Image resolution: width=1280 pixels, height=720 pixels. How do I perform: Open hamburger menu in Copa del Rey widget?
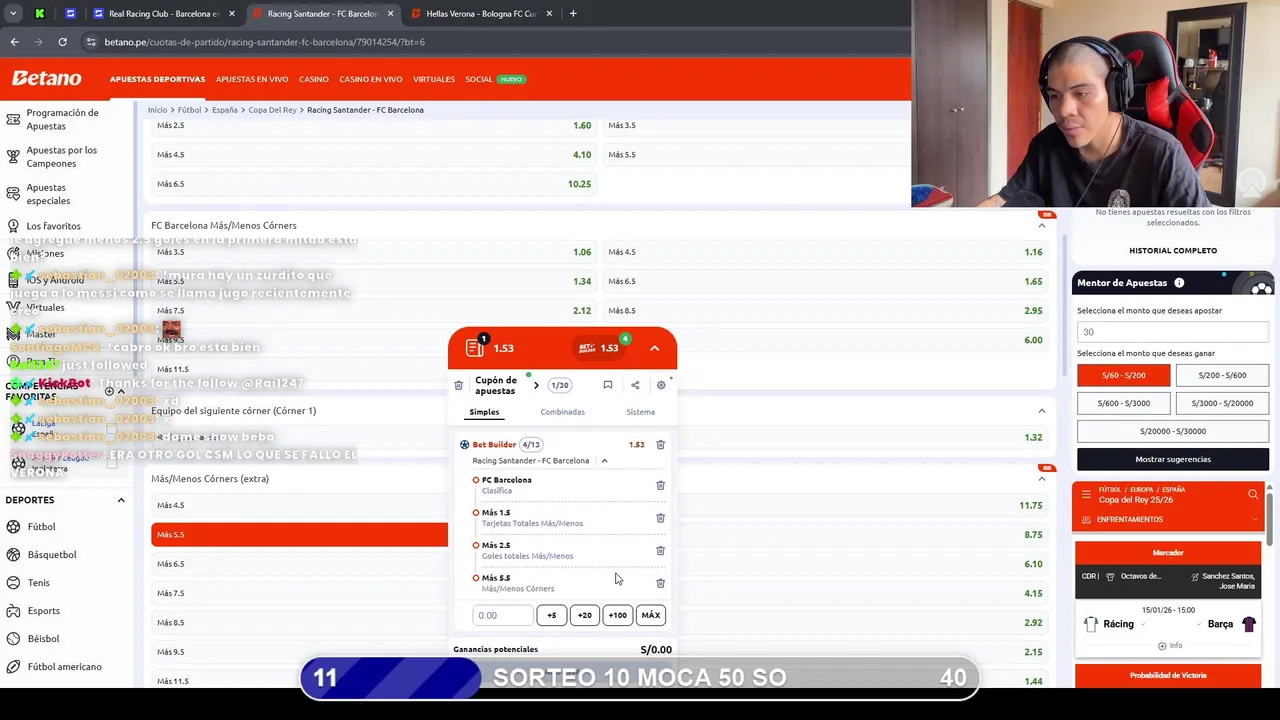1086,494
